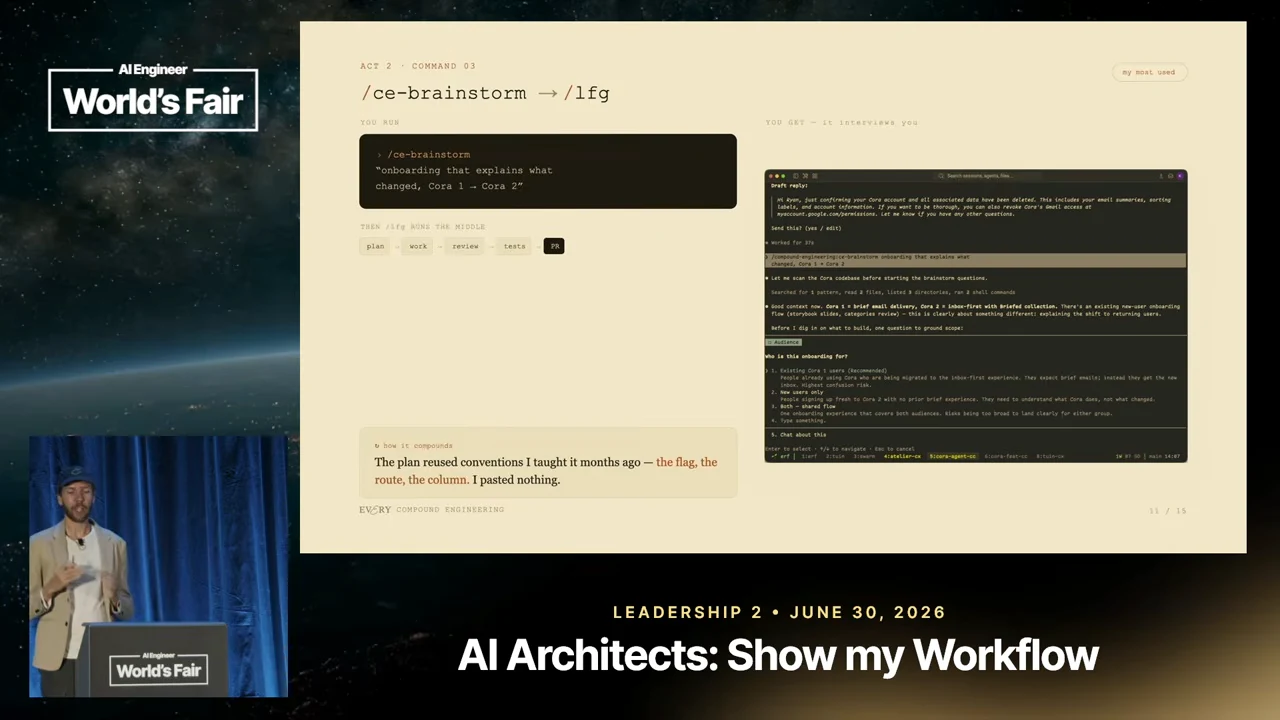Click the 'YOU GET — it interviews you' label
Viewport: 1280px width, 720px height.
click(841, 123)
